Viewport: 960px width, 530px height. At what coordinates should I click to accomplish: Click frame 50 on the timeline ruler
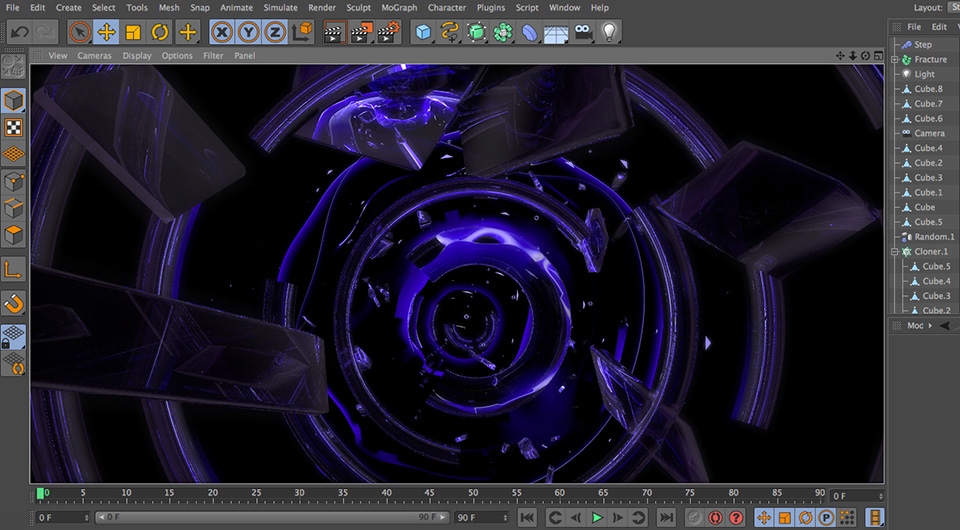(x=472, y=494)
